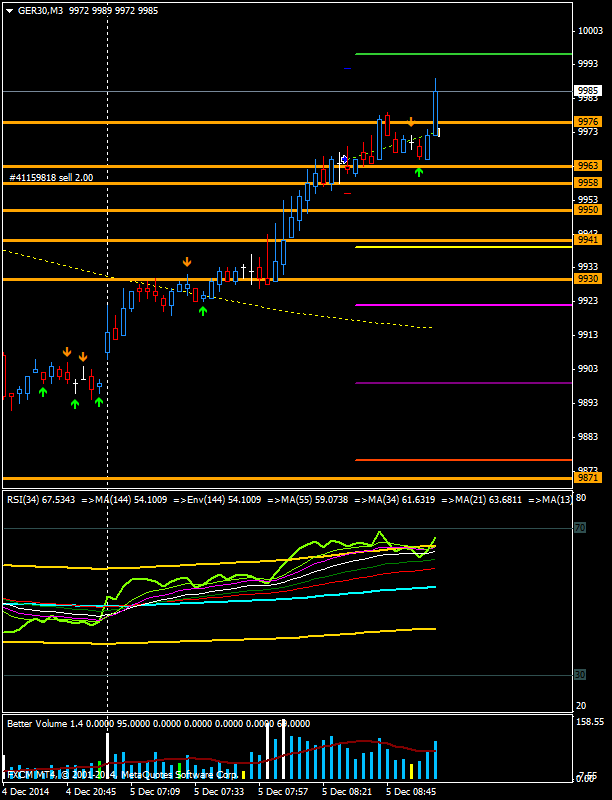Select the 9871 price level tag
The width and height of the screenshot is (612, 800).
[588, 478]
